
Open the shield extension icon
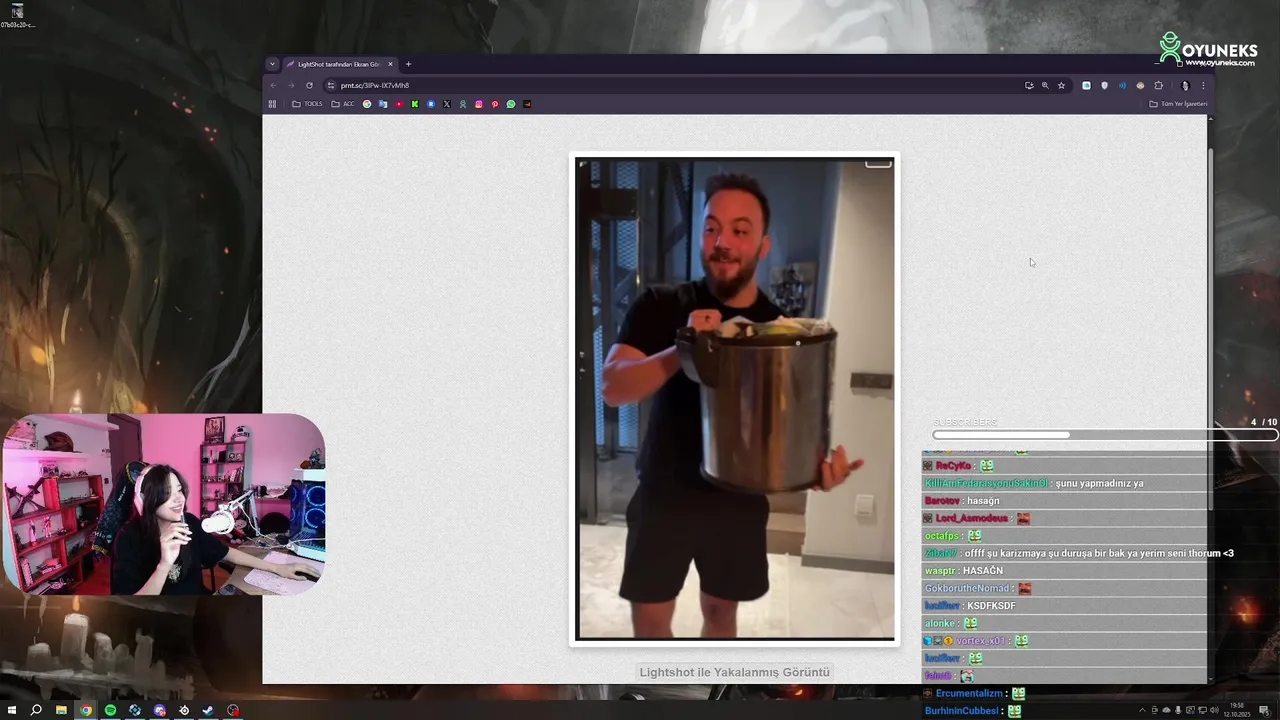click(x=1104, y=85)
